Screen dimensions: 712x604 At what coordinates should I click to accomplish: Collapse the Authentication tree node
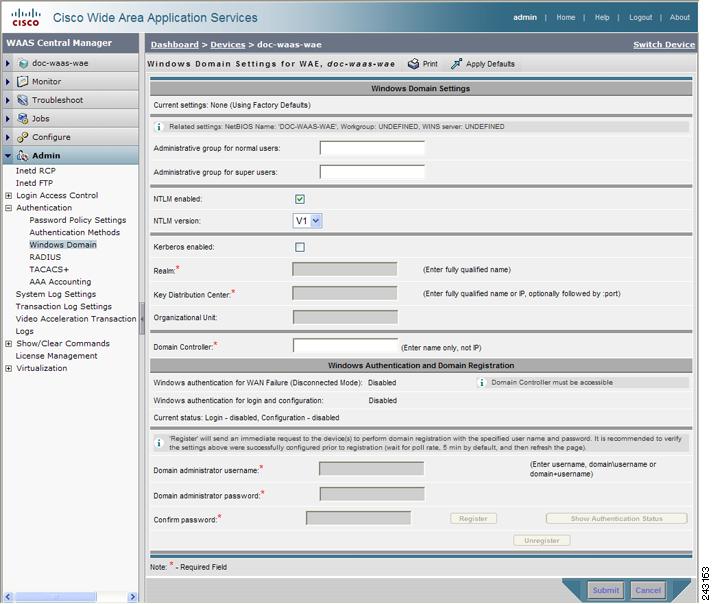(x=9, y=208)
